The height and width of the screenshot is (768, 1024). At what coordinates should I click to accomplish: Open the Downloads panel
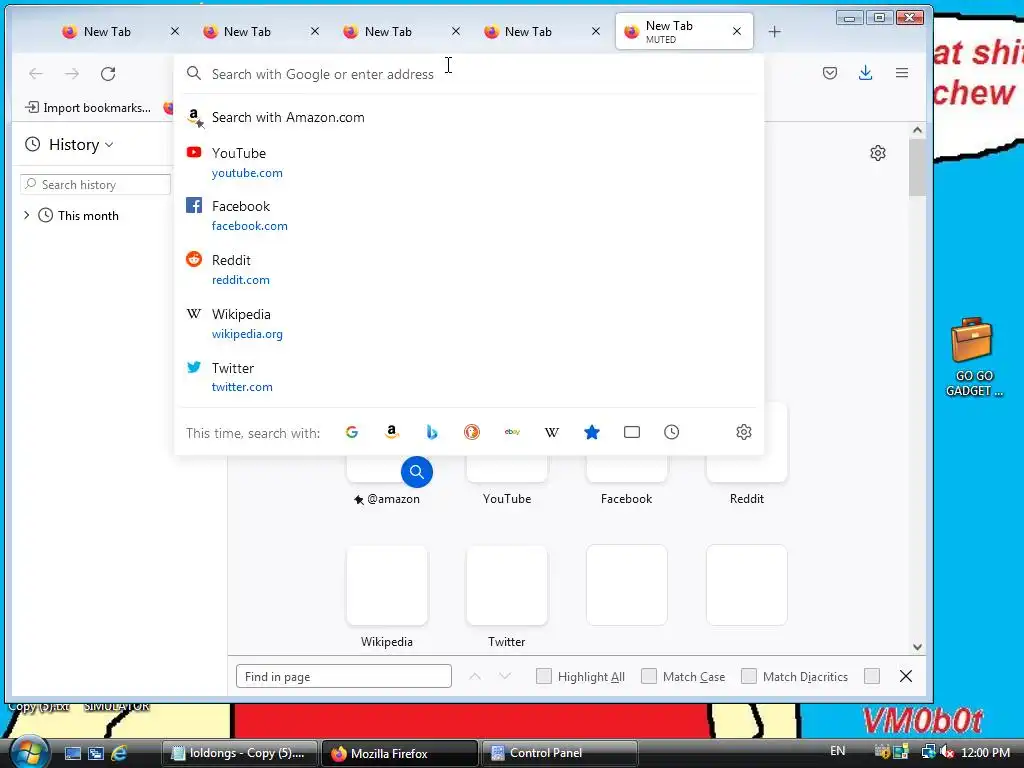tap(865, 72)
